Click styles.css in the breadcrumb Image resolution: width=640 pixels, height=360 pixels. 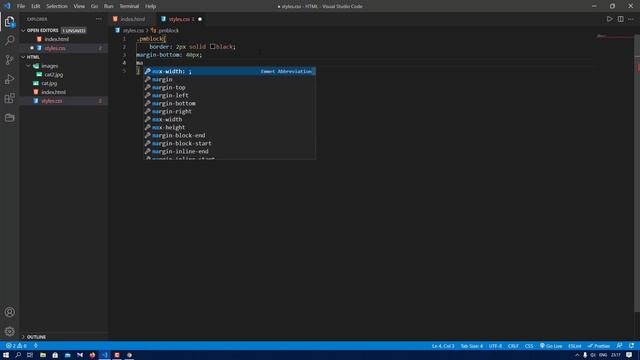[x=133, y=31]
